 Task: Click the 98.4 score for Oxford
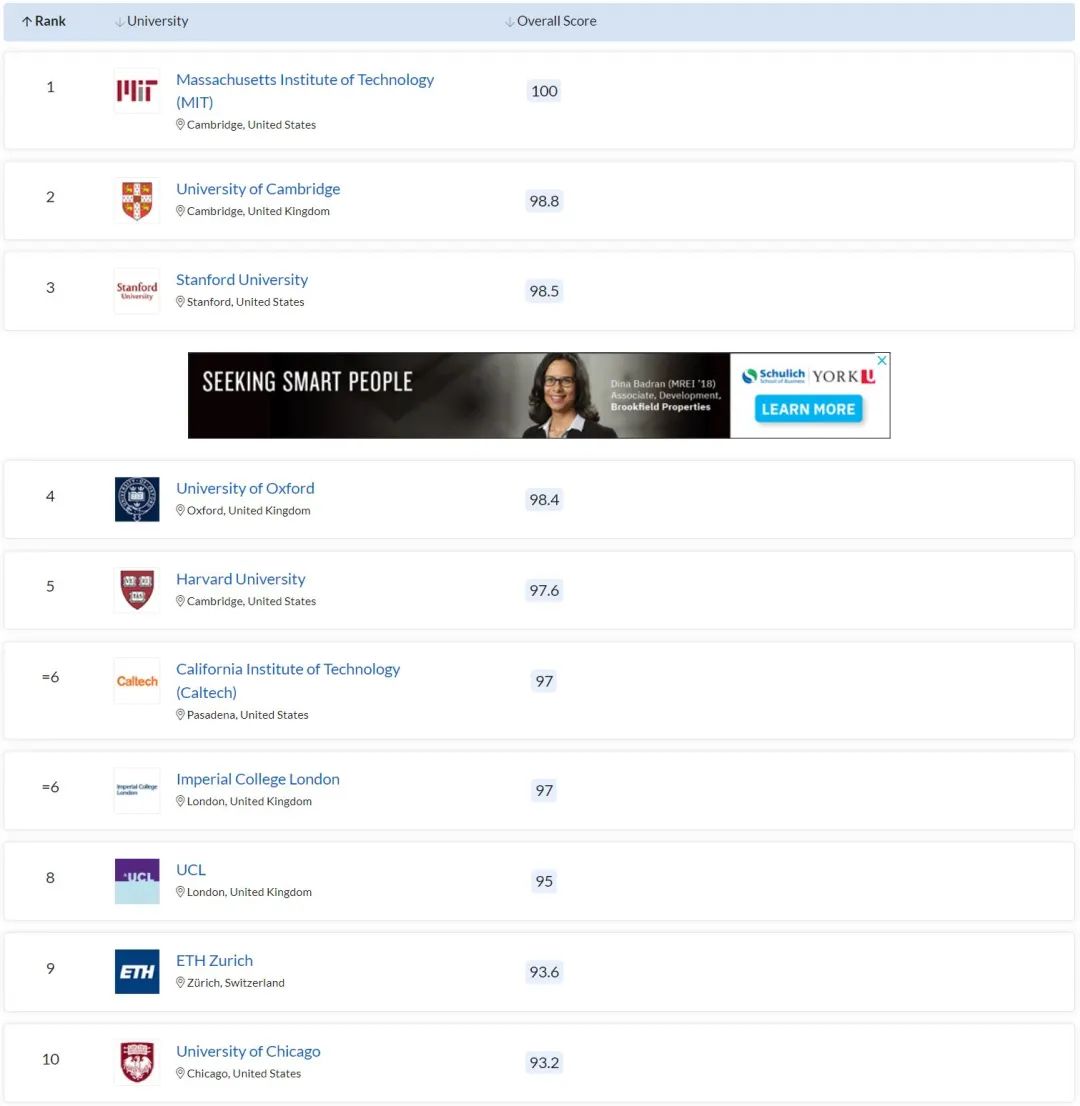point(544,500)
